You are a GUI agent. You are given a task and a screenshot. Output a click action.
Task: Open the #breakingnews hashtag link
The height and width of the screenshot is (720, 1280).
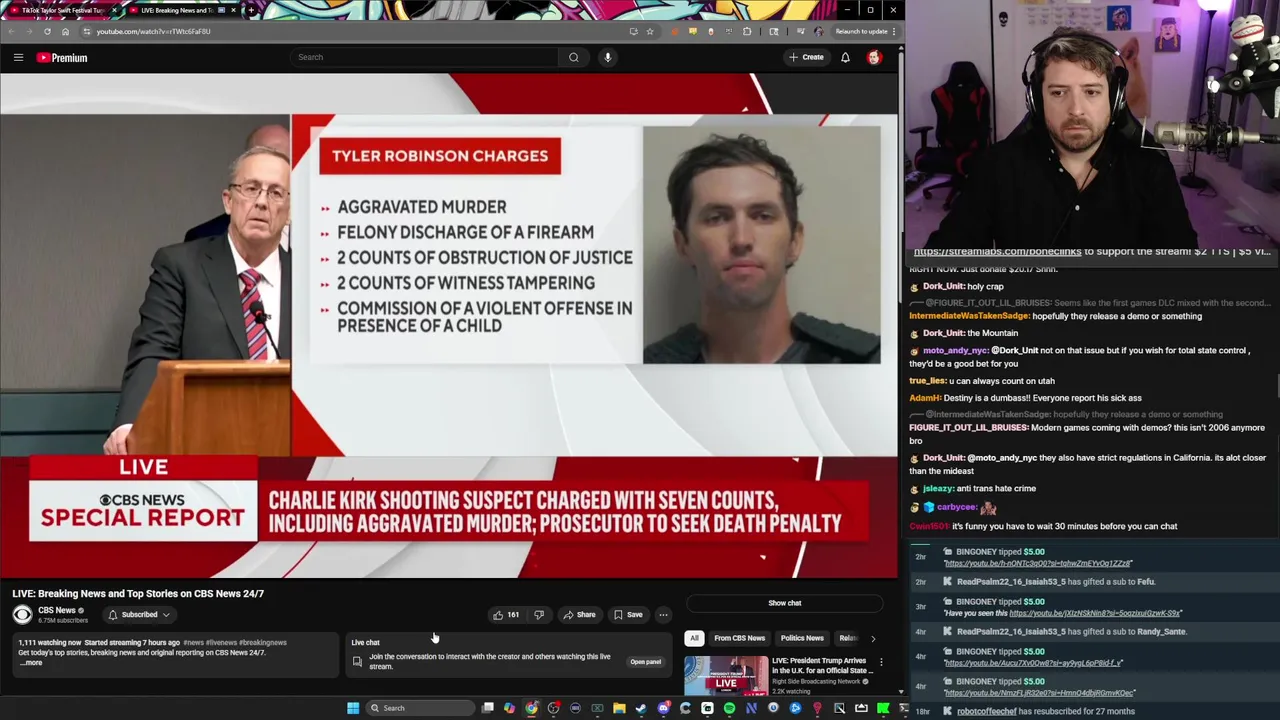pyautogui.click(x=262, y=643)
